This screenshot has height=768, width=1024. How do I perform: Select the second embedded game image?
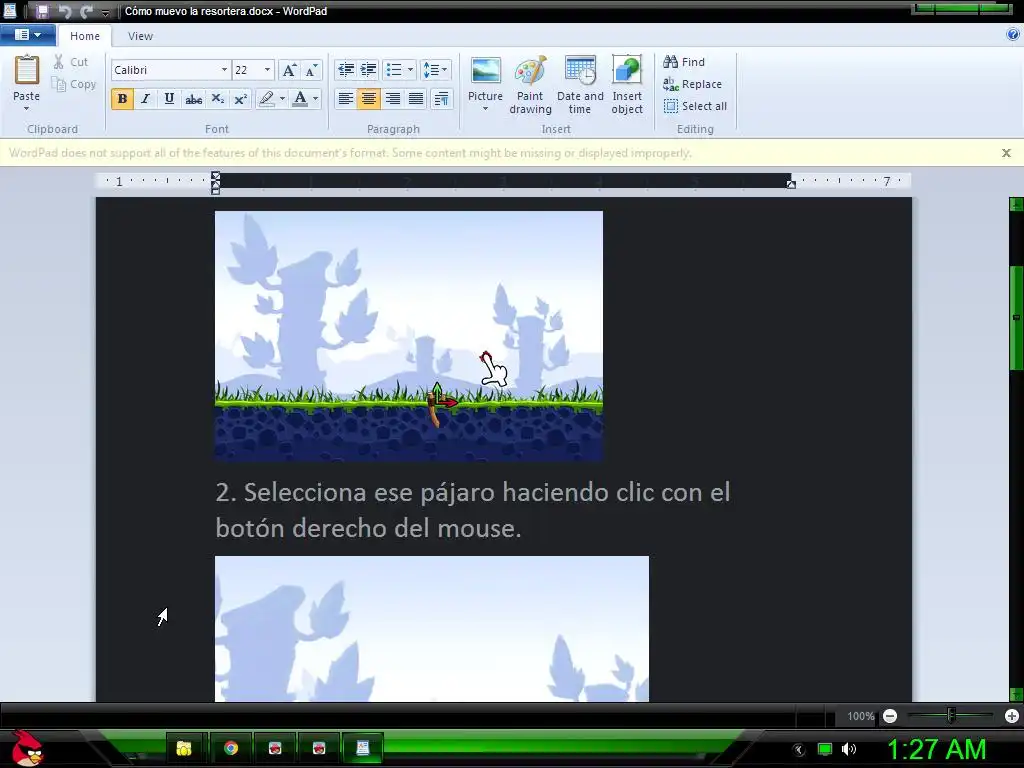pyautogui.click(x=432, y=629)
